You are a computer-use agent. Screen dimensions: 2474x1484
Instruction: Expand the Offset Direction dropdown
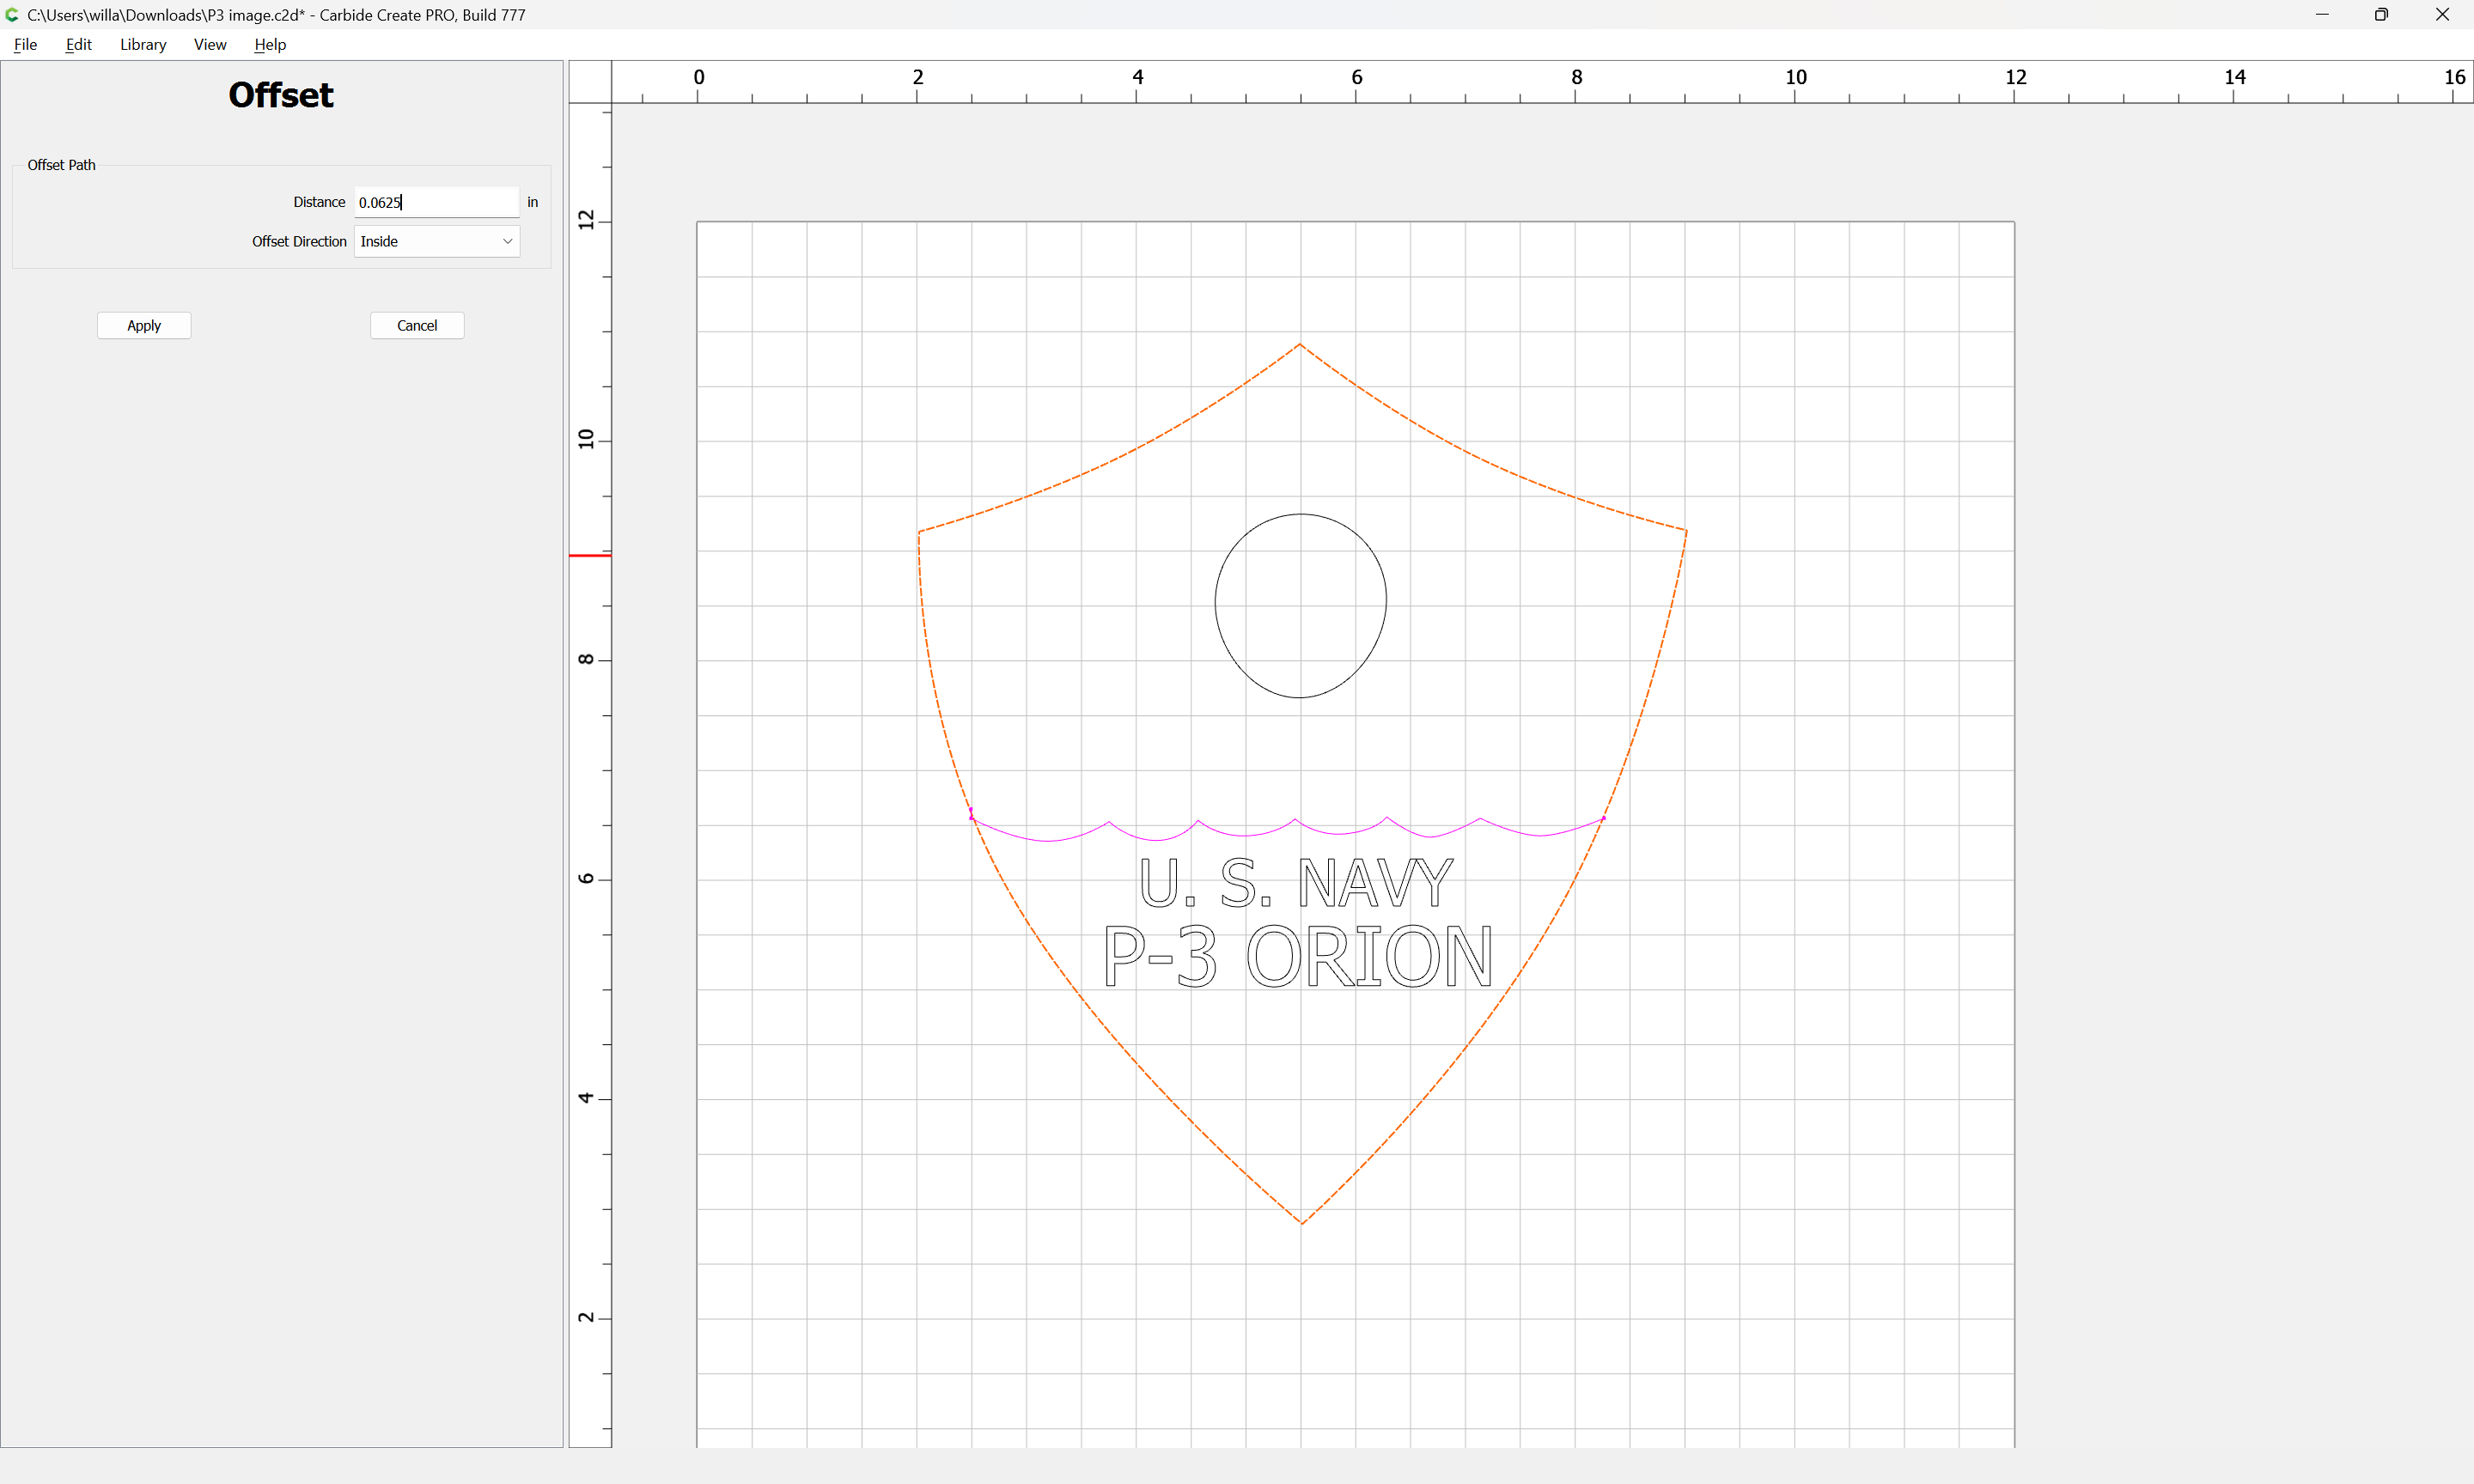point(436,241)
